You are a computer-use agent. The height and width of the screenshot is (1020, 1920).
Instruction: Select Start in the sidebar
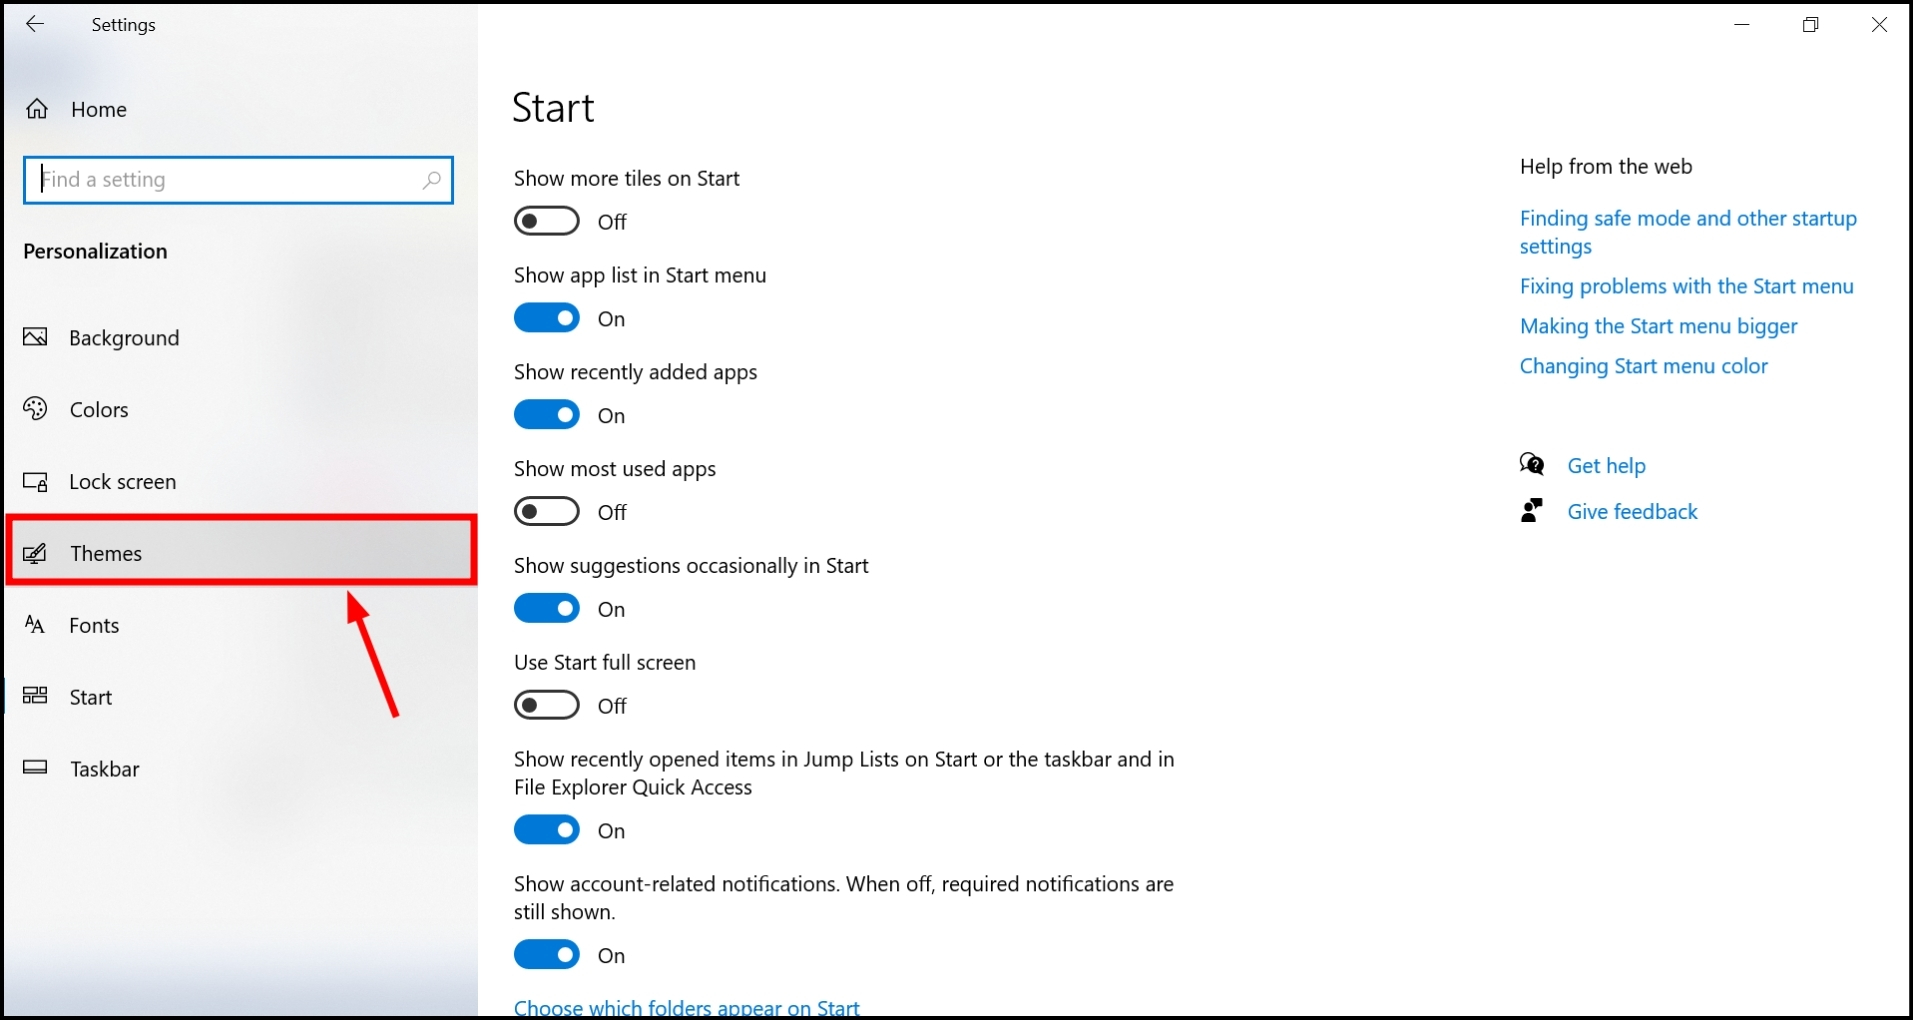coord(90,697)
